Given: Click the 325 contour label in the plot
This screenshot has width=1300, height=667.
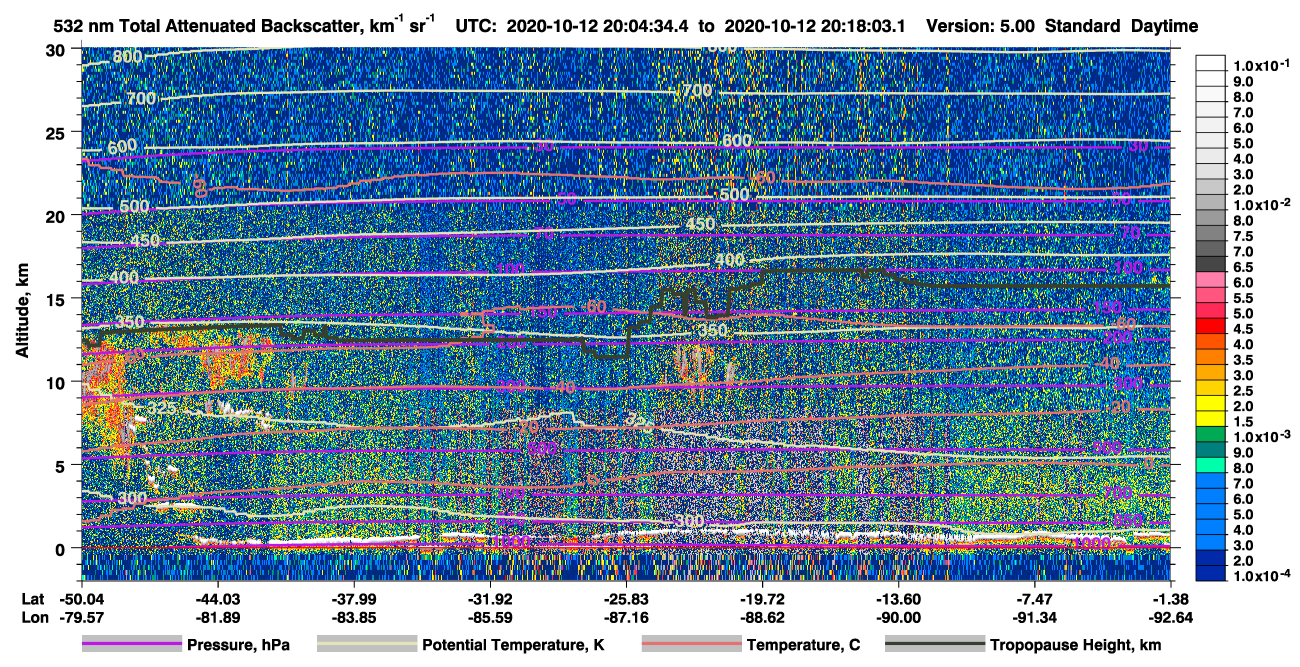Looking at the screenshot, I should pyautogui.click(x=163, y=410).
